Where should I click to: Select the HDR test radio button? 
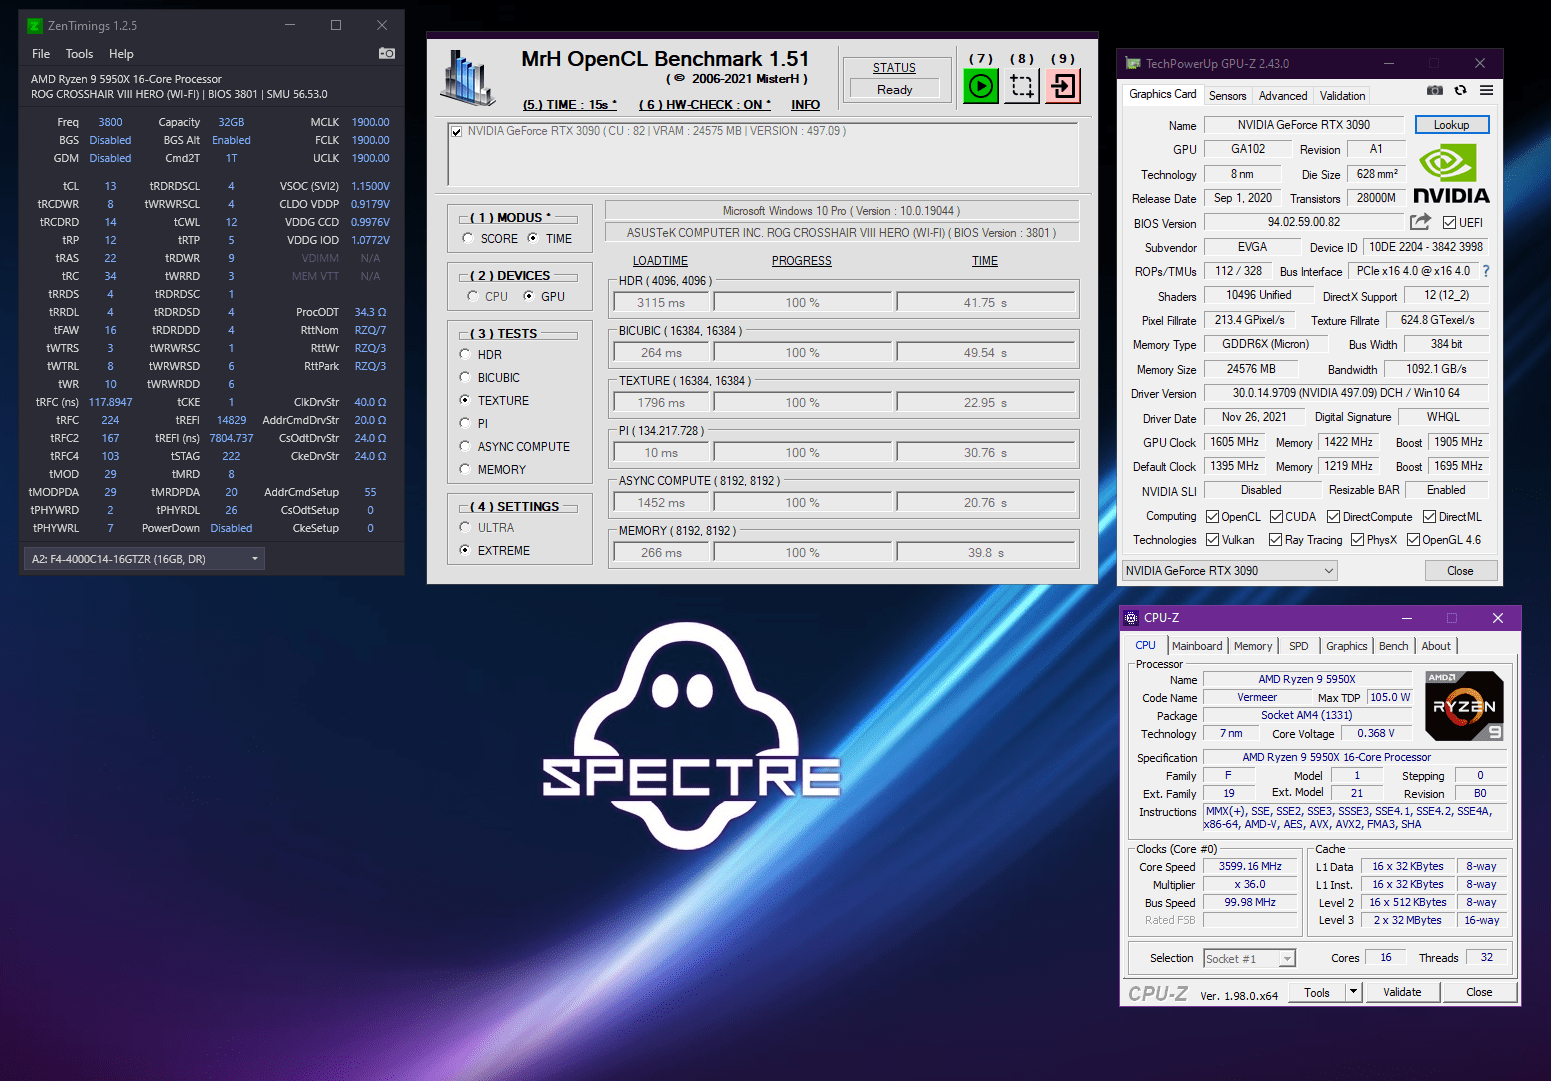click(x=465, y=354)
